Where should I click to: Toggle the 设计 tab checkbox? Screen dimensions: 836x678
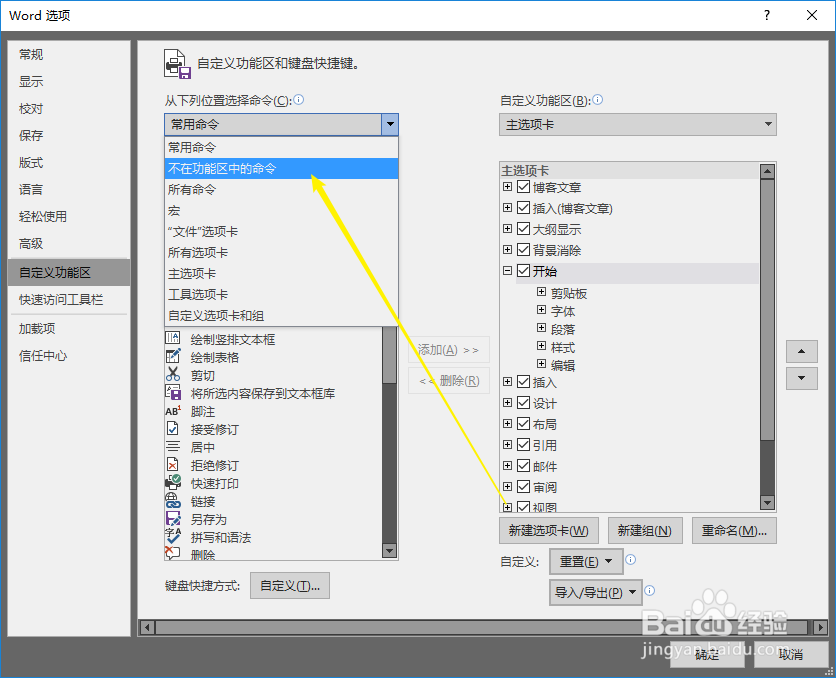(x=524, y=402)
